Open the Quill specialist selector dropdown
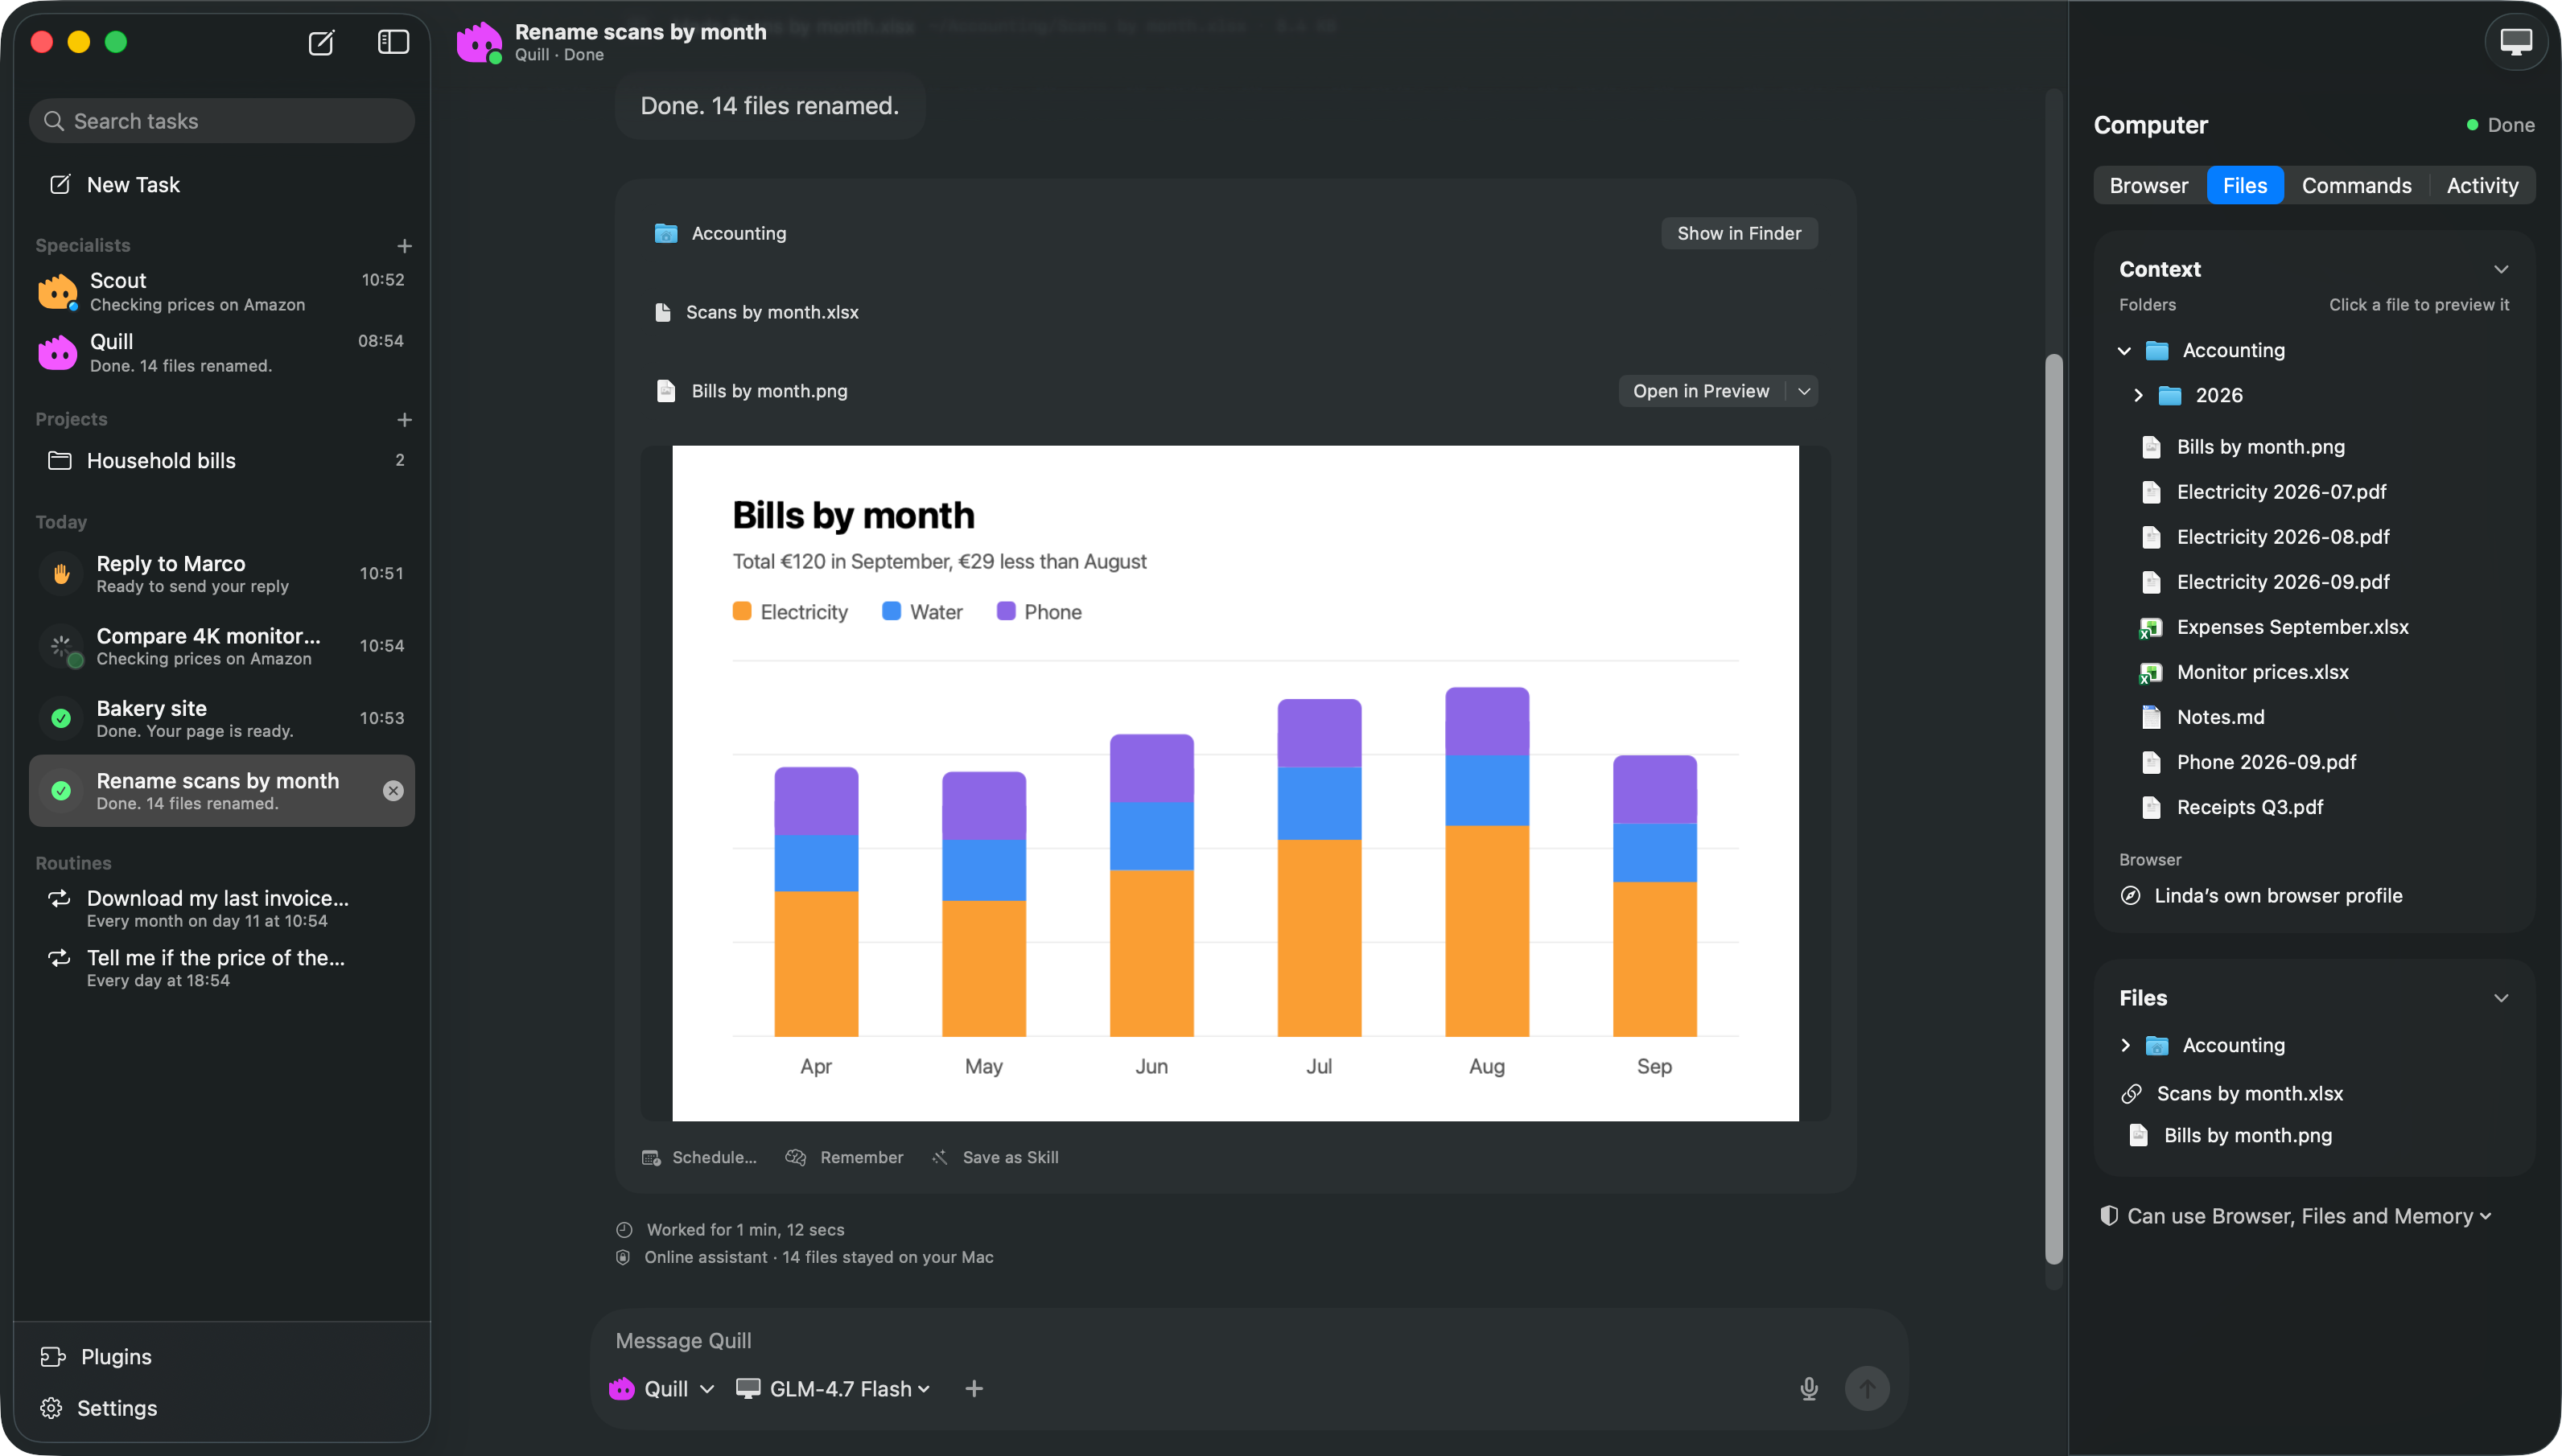The width and height of the screenshot is (2562, 1456). 662,1389
